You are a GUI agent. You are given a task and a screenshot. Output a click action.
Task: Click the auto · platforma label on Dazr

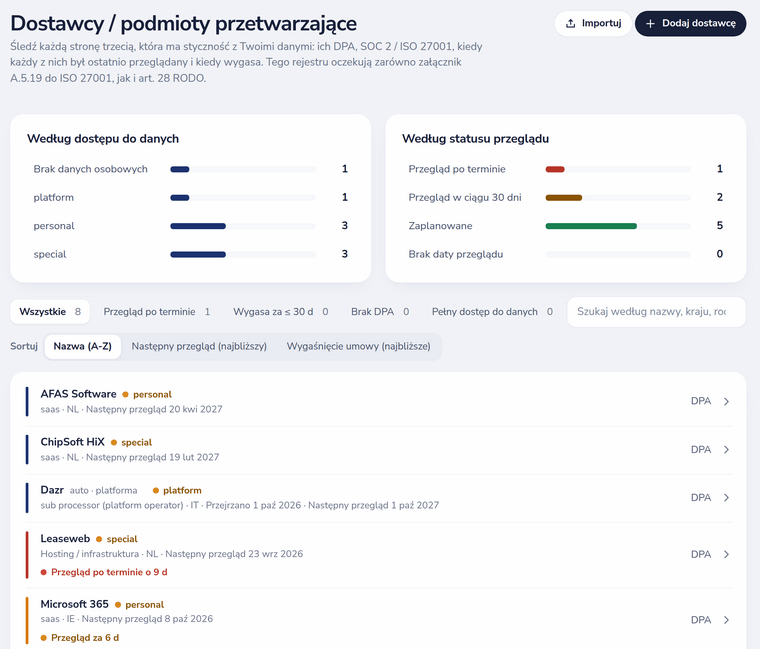pos(103,491)
